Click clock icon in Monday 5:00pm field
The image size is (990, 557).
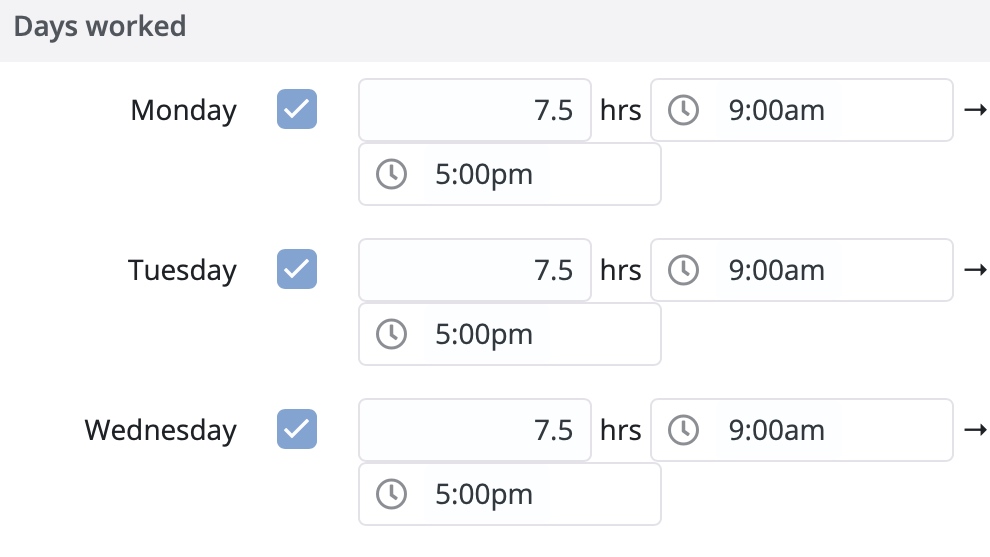coord(391,174)
